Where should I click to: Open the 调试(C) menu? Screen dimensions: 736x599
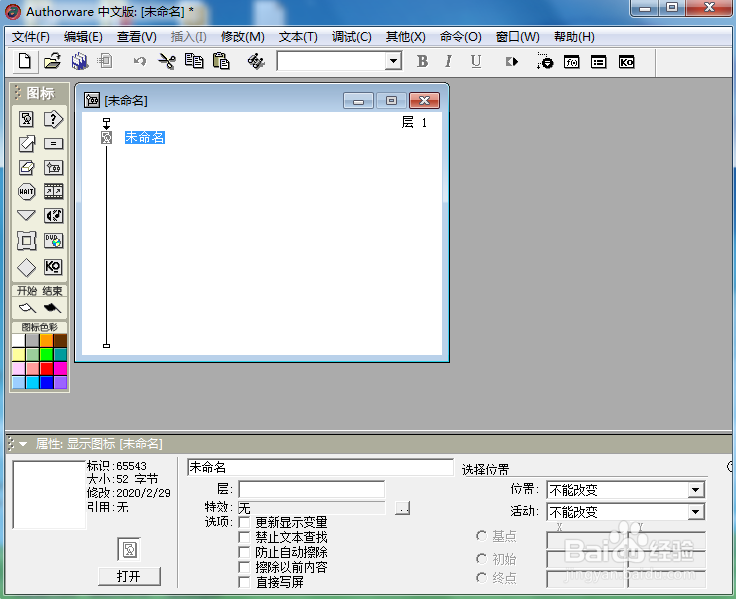pos(352,37)
